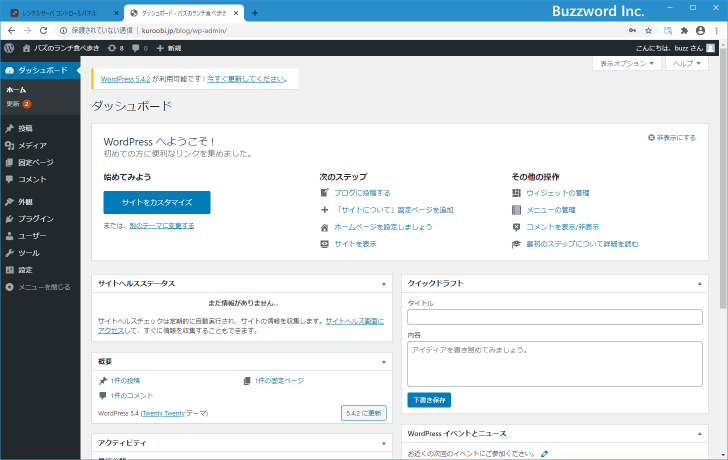
Task: Click 別のテーマに変更する link
Action: click(x=162, y=226)
